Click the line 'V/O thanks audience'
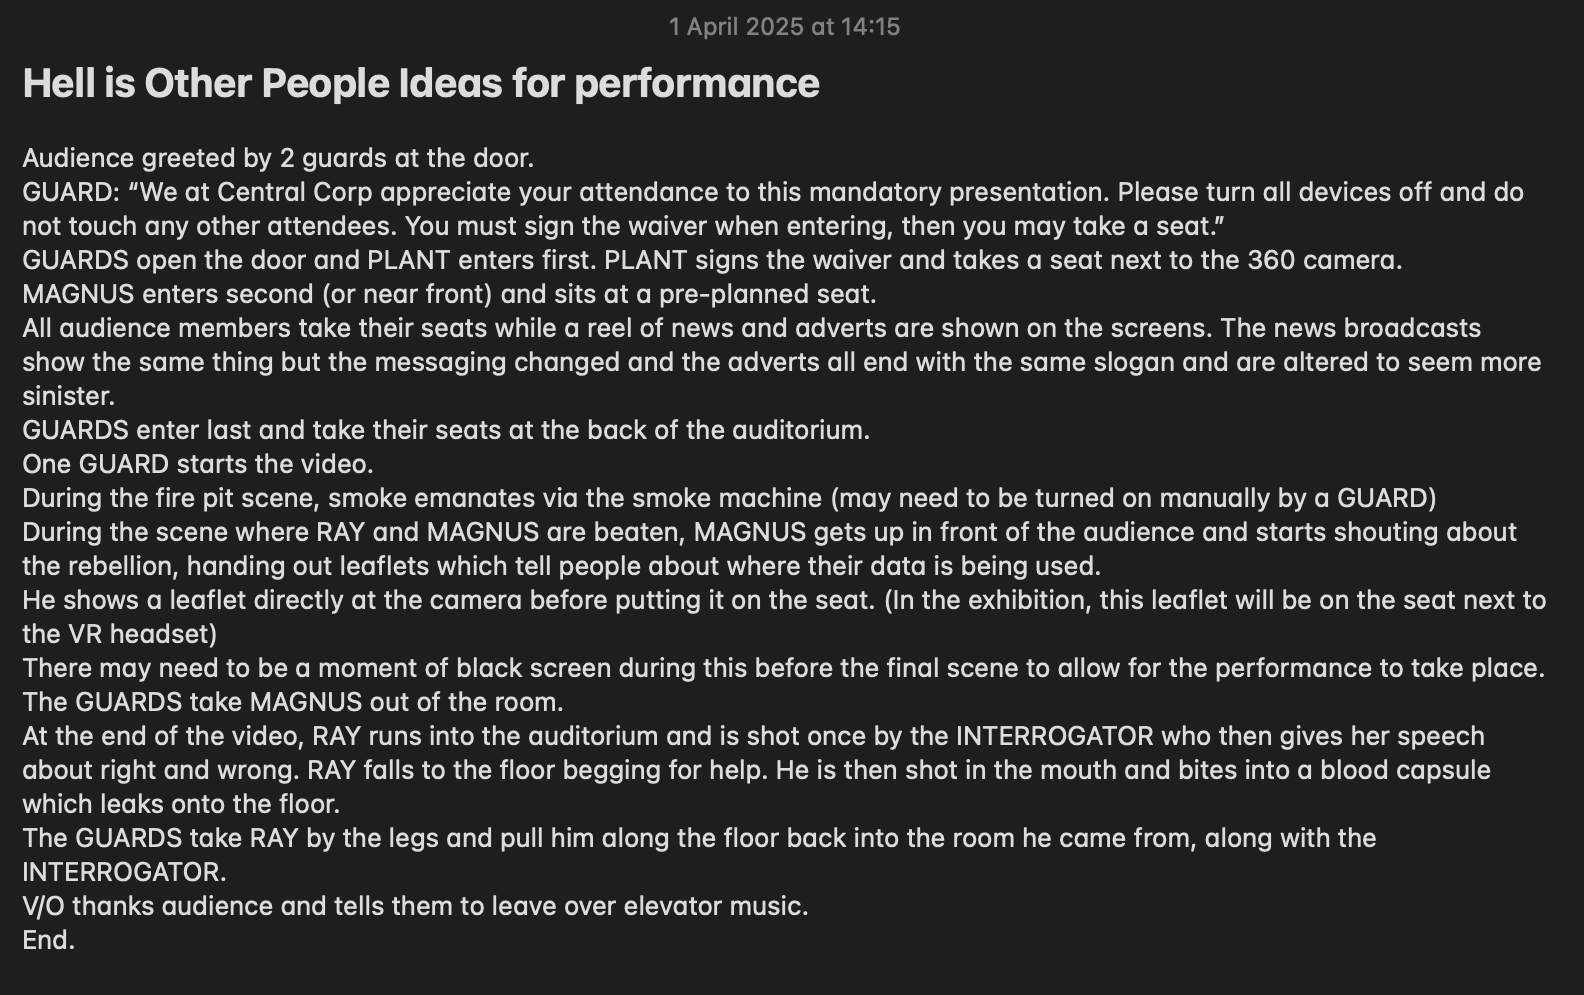1584x995 pixels. [415, 907]
